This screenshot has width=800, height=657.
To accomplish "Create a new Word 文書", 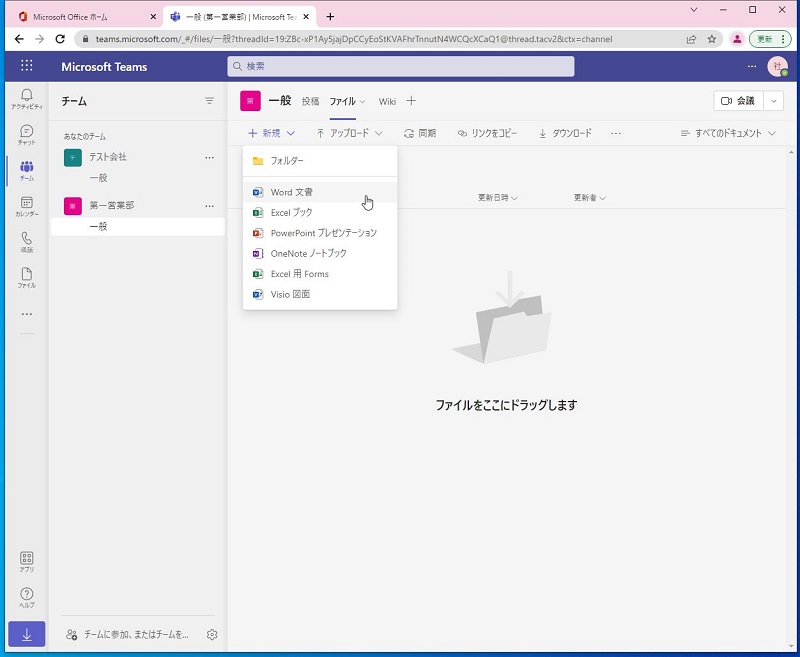I will pyautogui.click(x=320, y=192).
